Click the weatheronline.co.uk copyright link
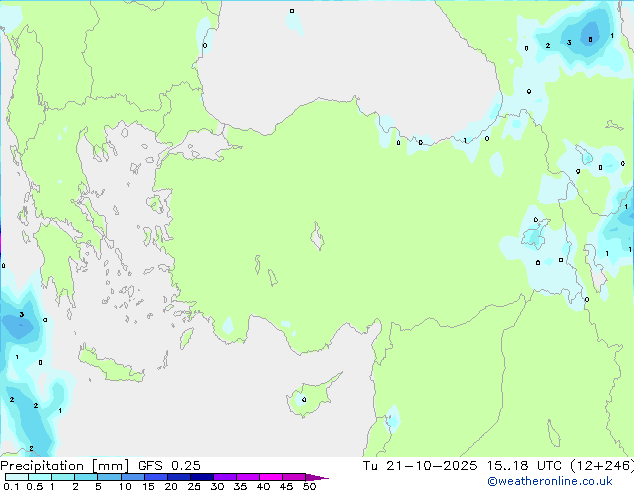 (x=550, y=481)
